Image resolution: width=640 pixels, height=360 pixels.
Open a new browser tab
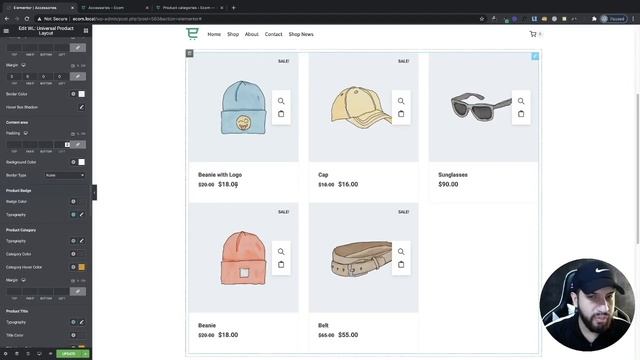click(233, 8)
